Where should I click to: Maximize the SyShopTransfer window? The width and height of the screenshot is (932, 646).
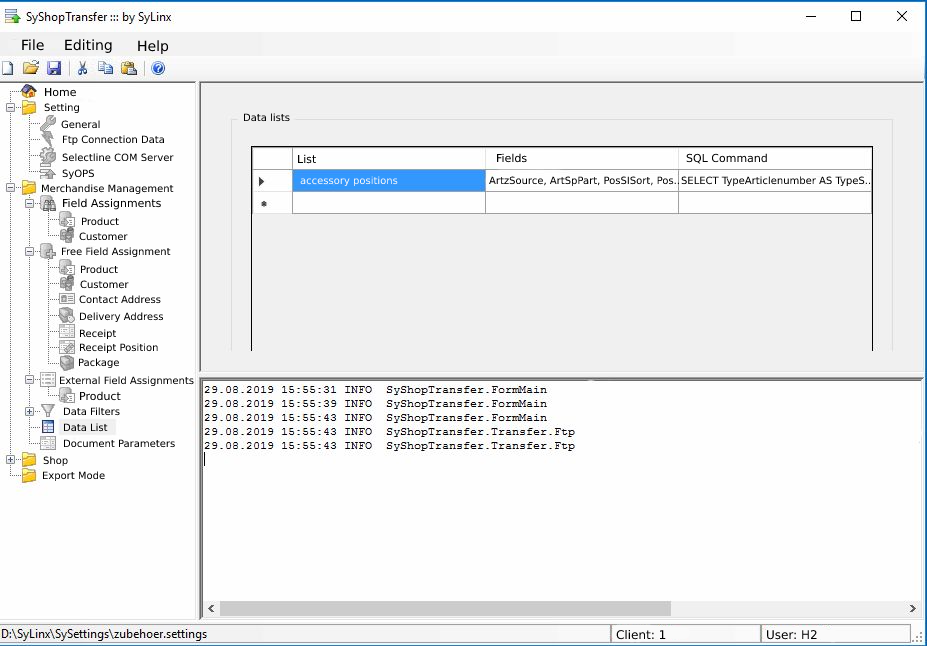[x=856, y=17]
